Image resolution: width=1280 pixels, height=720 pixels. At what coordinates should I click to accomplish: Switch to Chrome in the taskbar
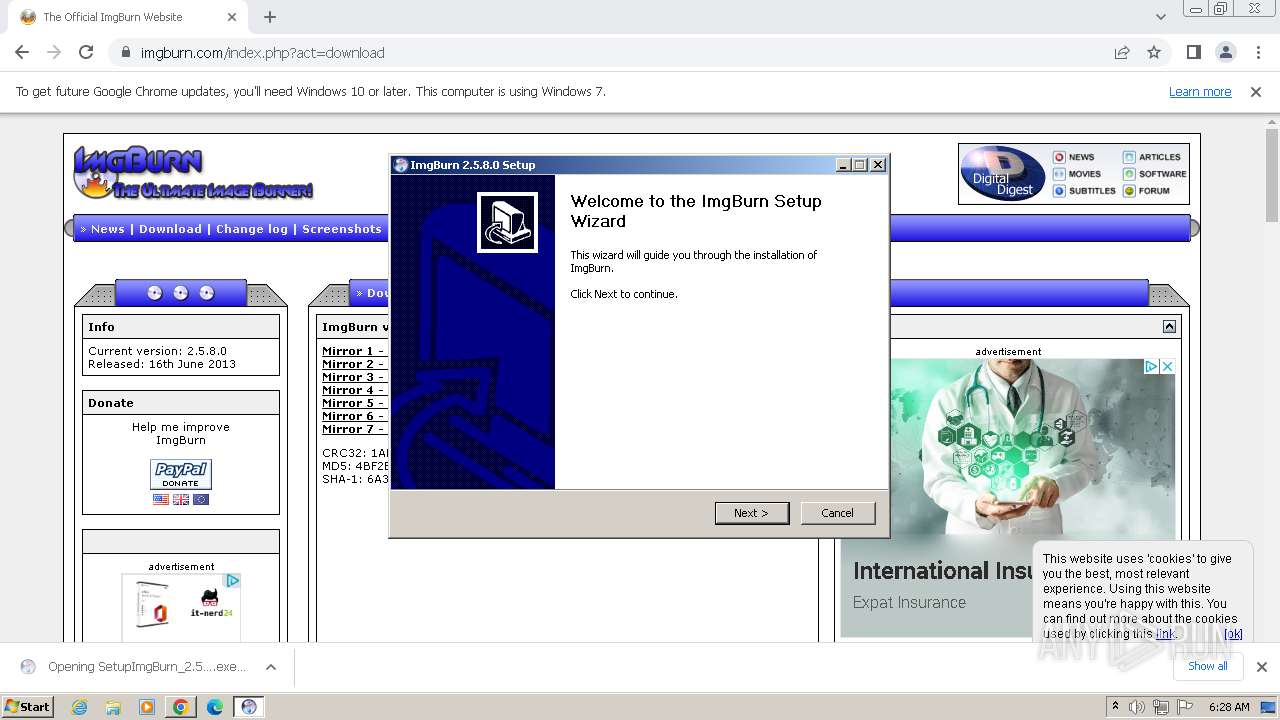click(181, 707)
